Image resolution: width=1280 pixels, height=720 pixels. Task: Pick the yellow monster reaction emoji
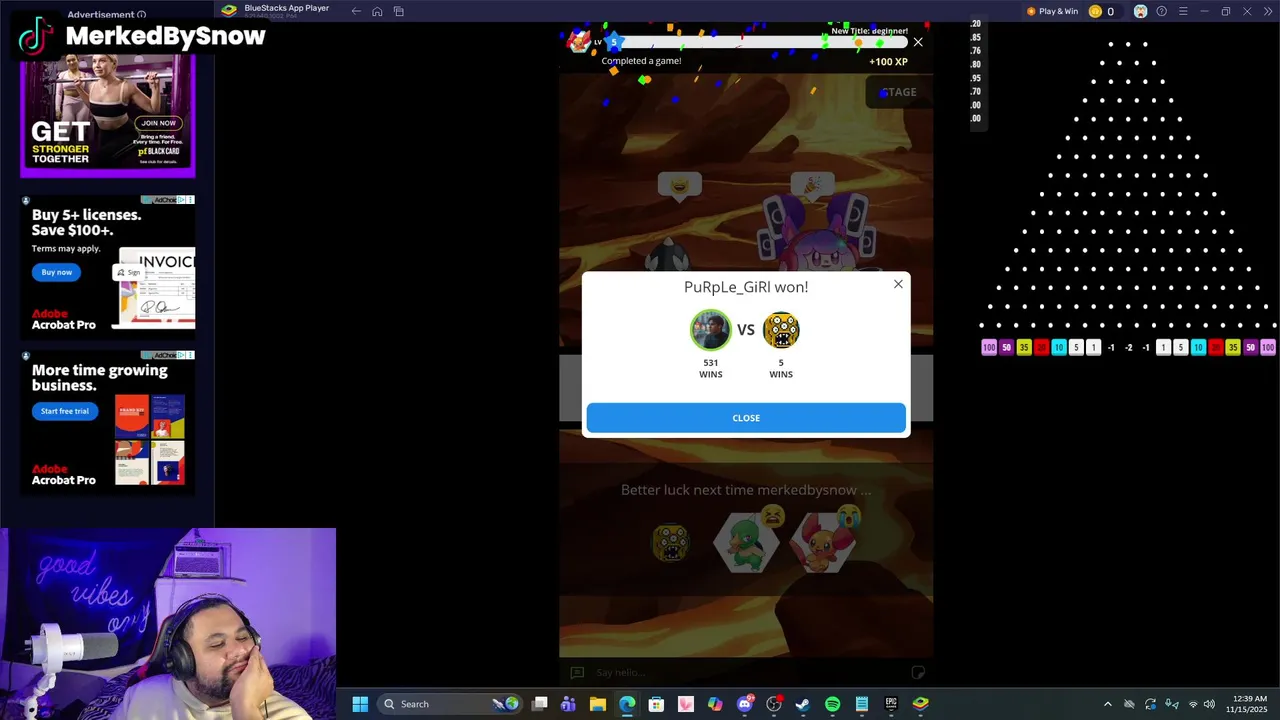click(671, 543)
